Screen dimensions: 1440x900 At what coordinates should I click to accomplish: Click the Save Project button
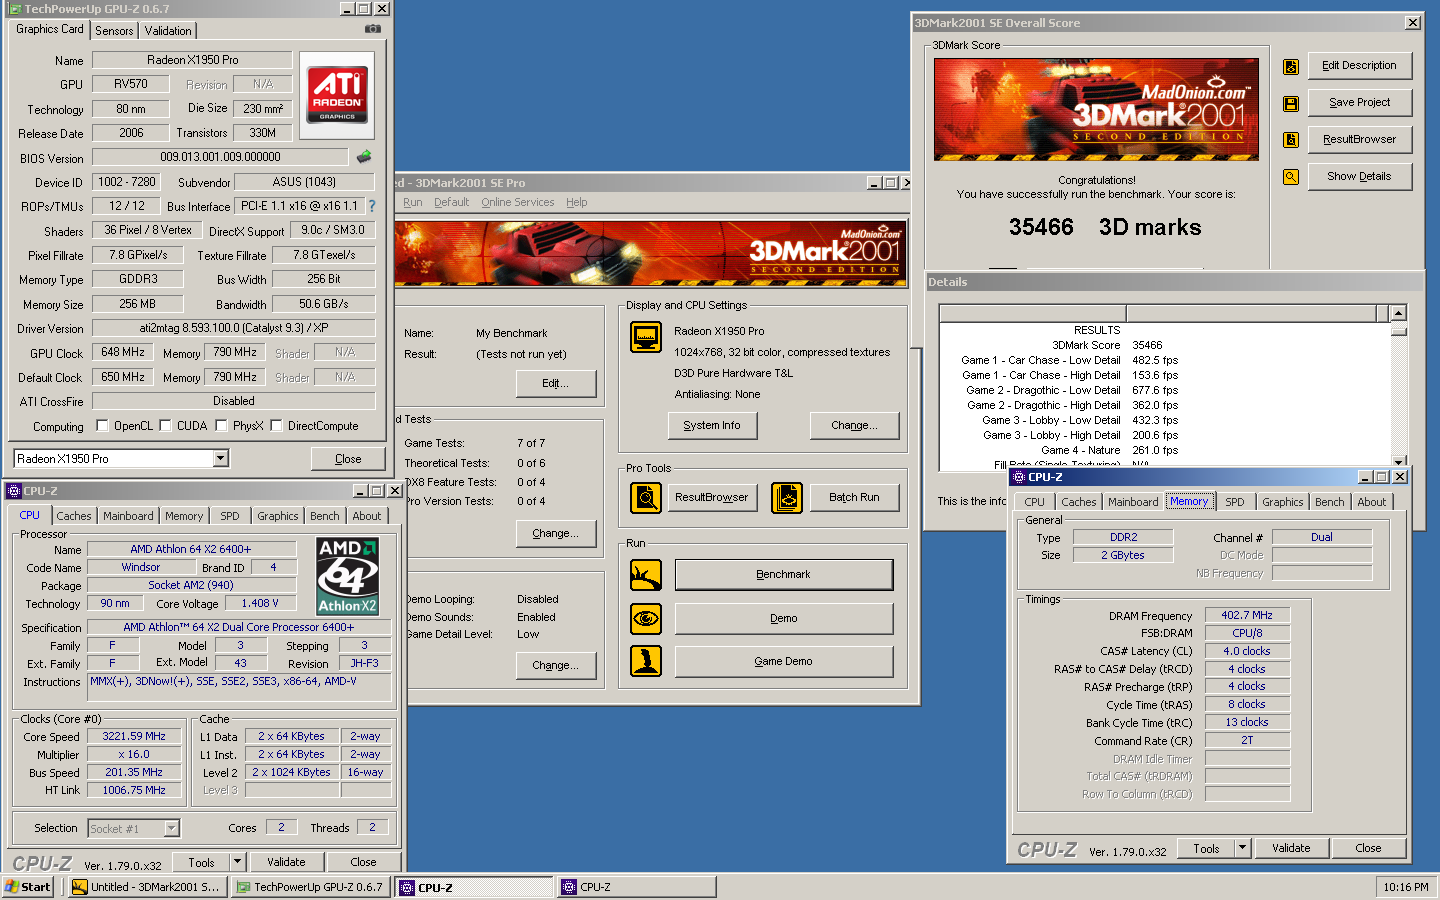(x=1359, y=103)
